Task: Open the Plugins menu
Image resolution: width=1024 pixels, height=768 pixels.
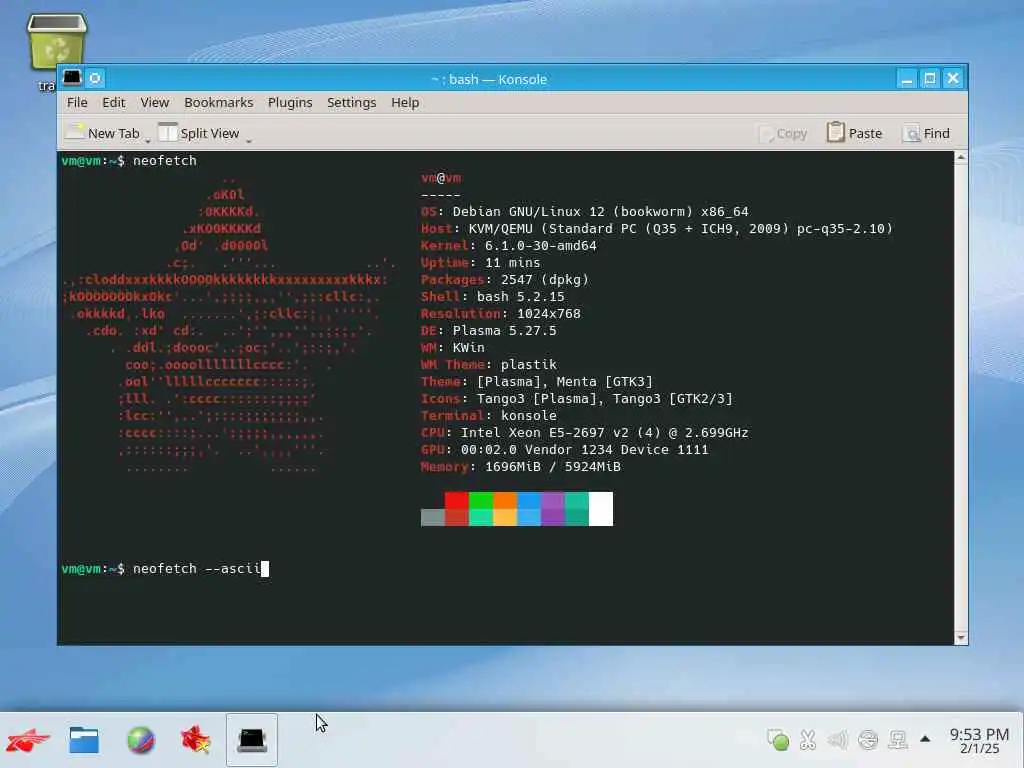Action: (x=290, y=103)
